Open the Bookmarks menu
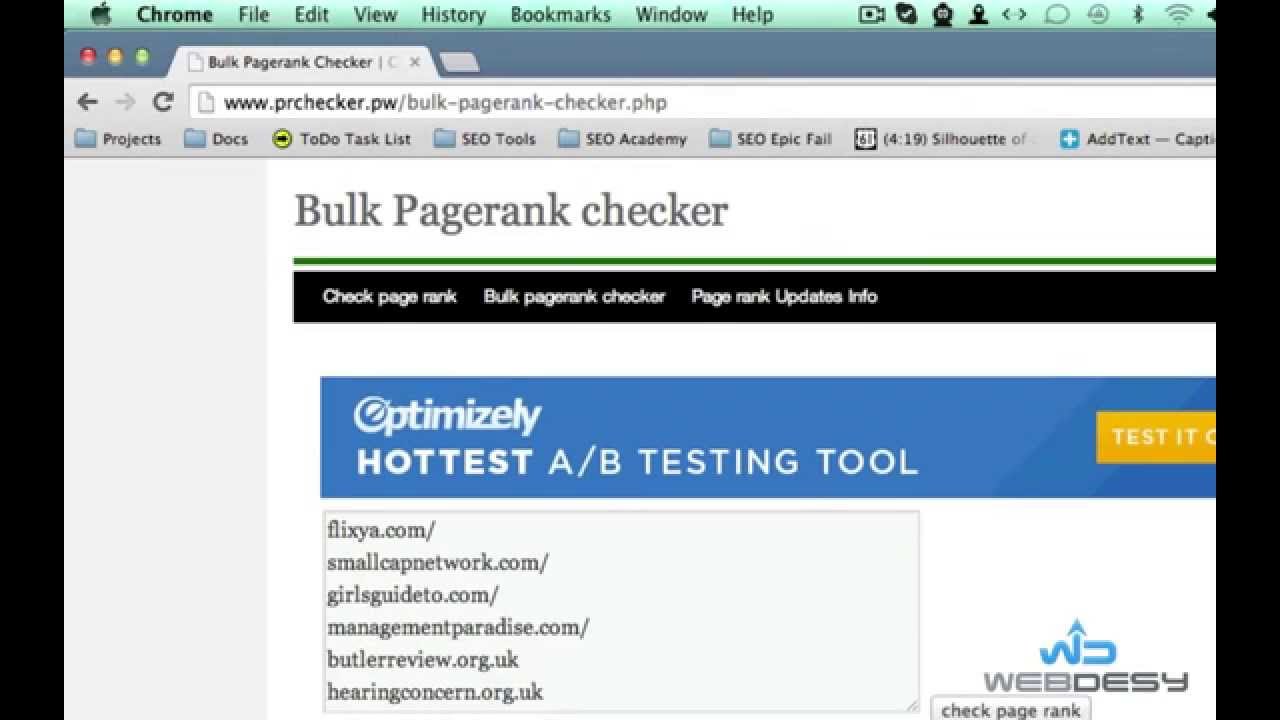Viewport: 1280px width, 720px height. point(560,15)
